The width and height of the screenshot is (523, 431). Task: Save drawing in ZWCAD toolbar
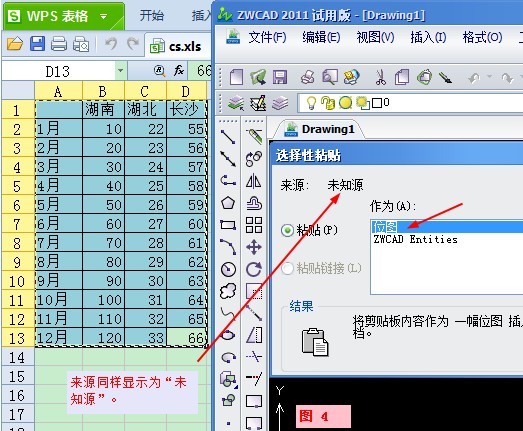tap(280, 77)
